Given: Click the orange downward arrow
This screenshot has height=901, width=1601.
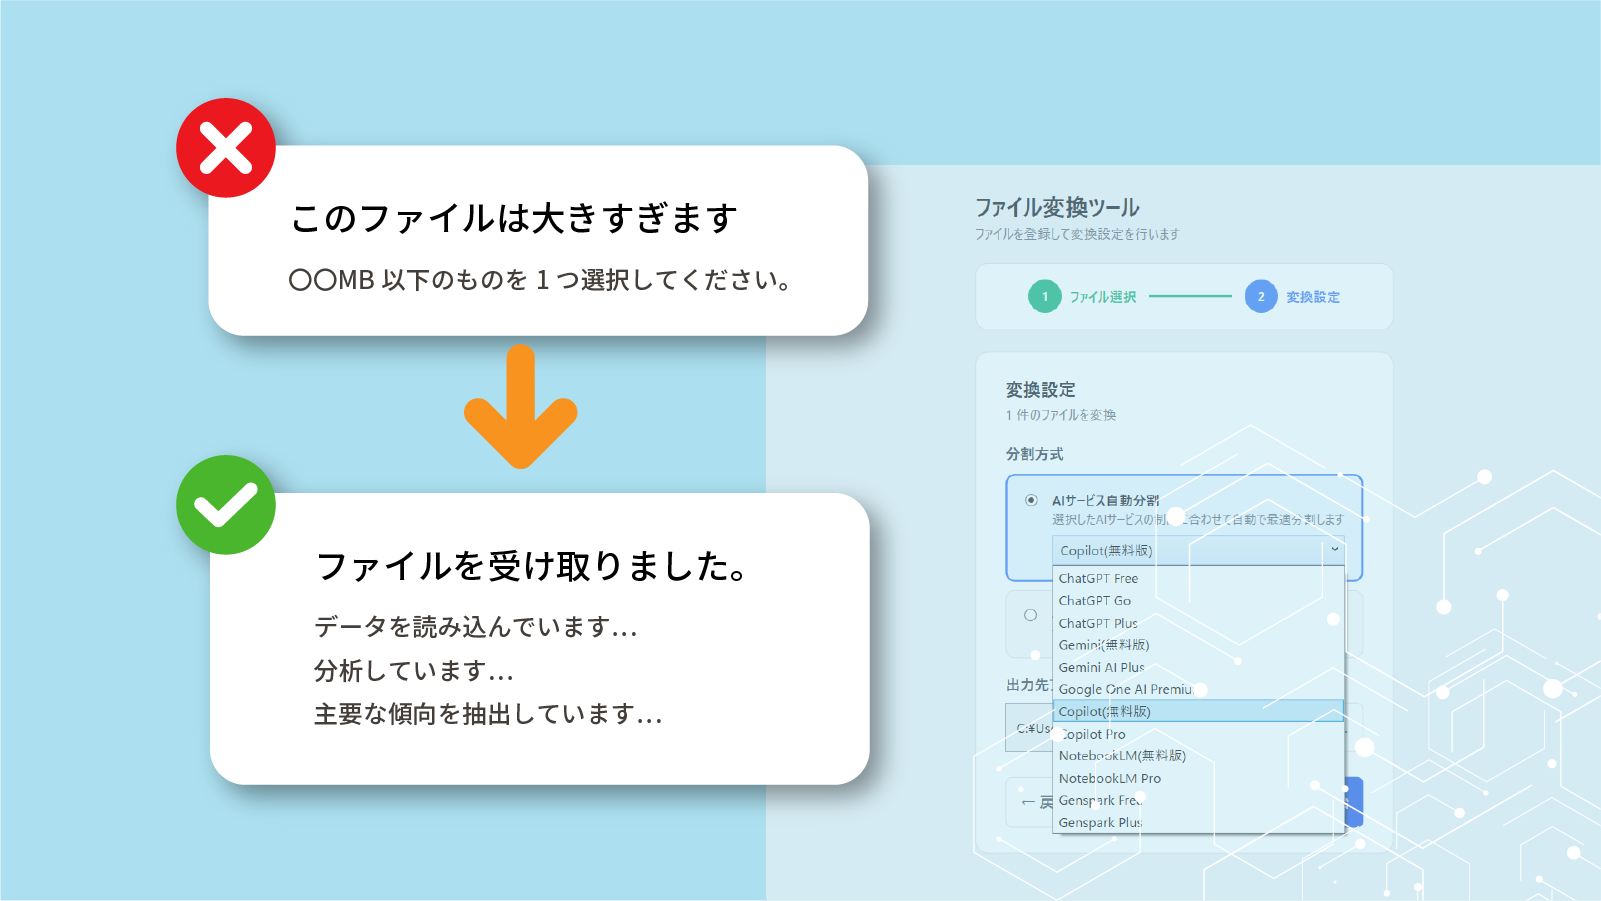Looking at the screenshot, I should (520, 408).
